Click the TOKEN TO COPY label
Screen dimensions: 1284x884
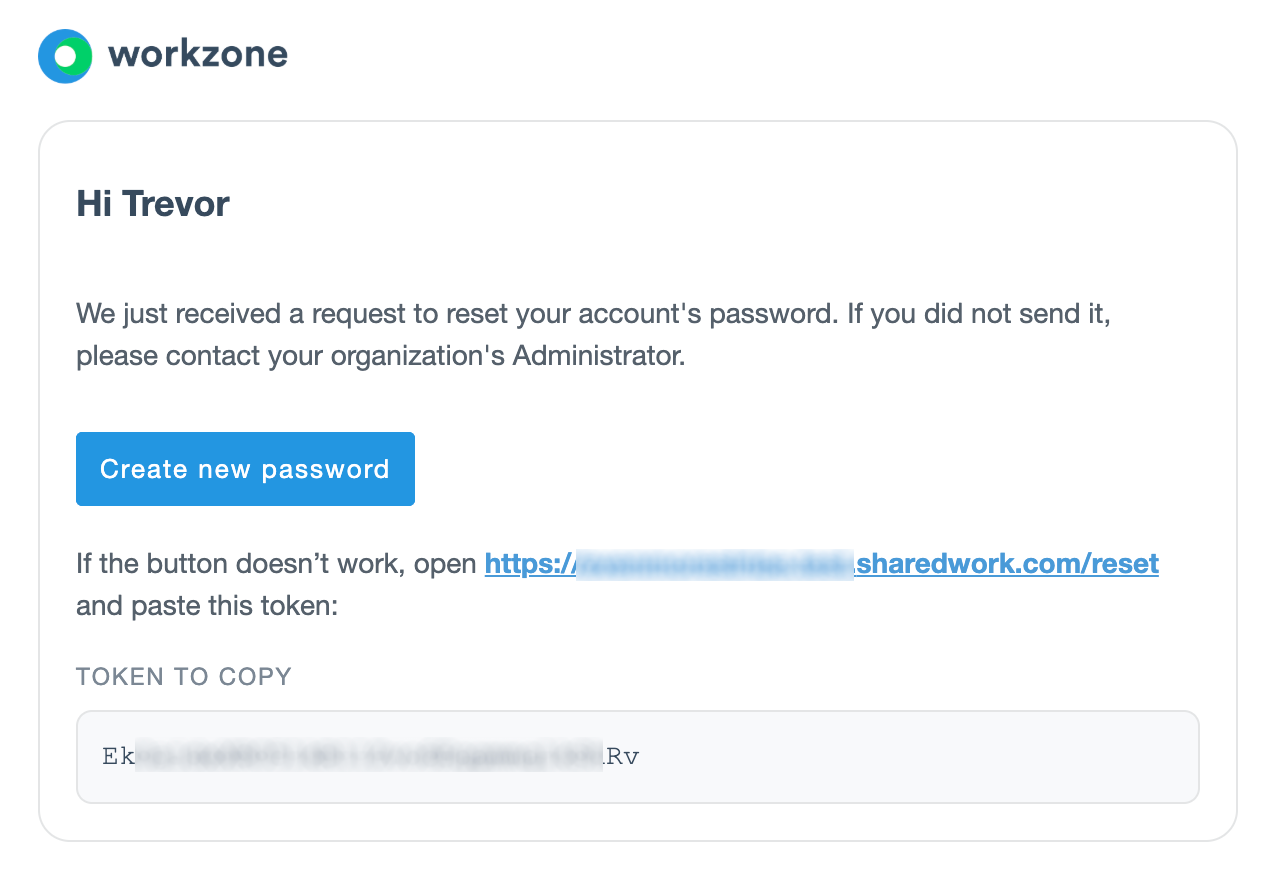pos(184,677)
